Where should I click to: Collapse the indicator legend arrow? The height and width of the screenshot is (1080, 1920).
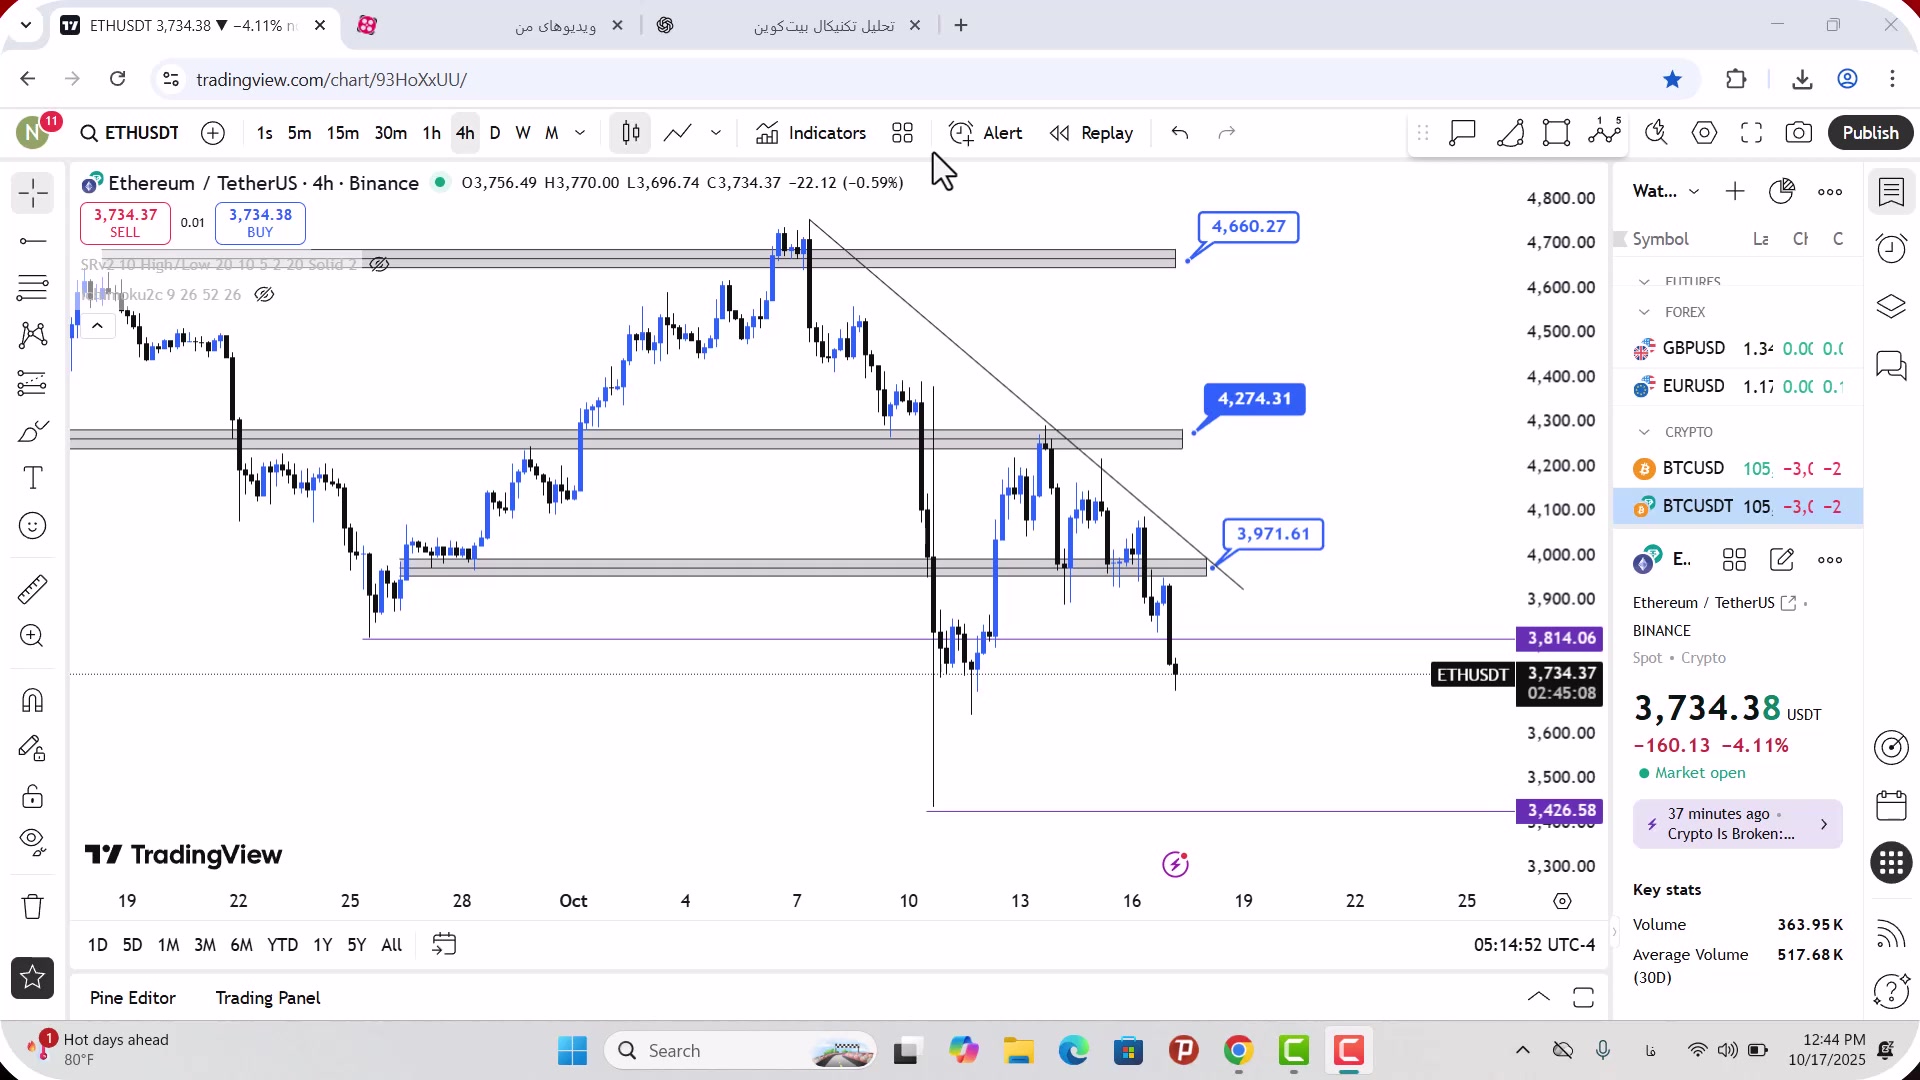coord(97,326)
